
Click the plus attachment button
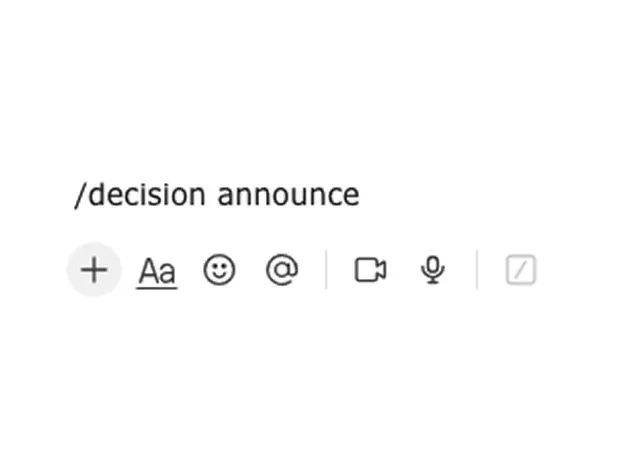pyautogui.click(x=93, y=270)
